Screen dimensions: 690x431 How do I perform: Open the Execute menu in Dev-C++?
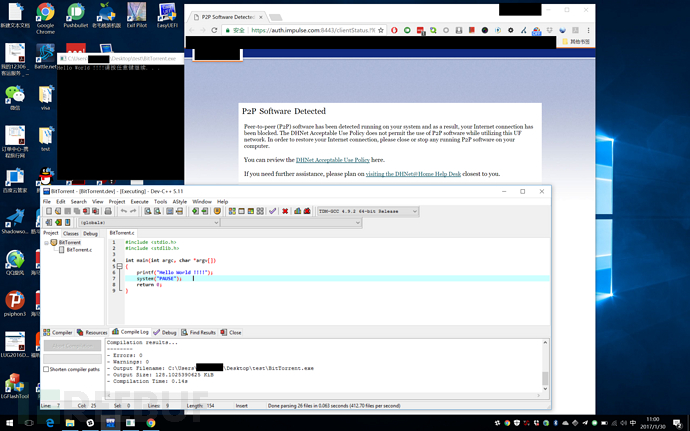pyautogui.click(x=139, y=202)
